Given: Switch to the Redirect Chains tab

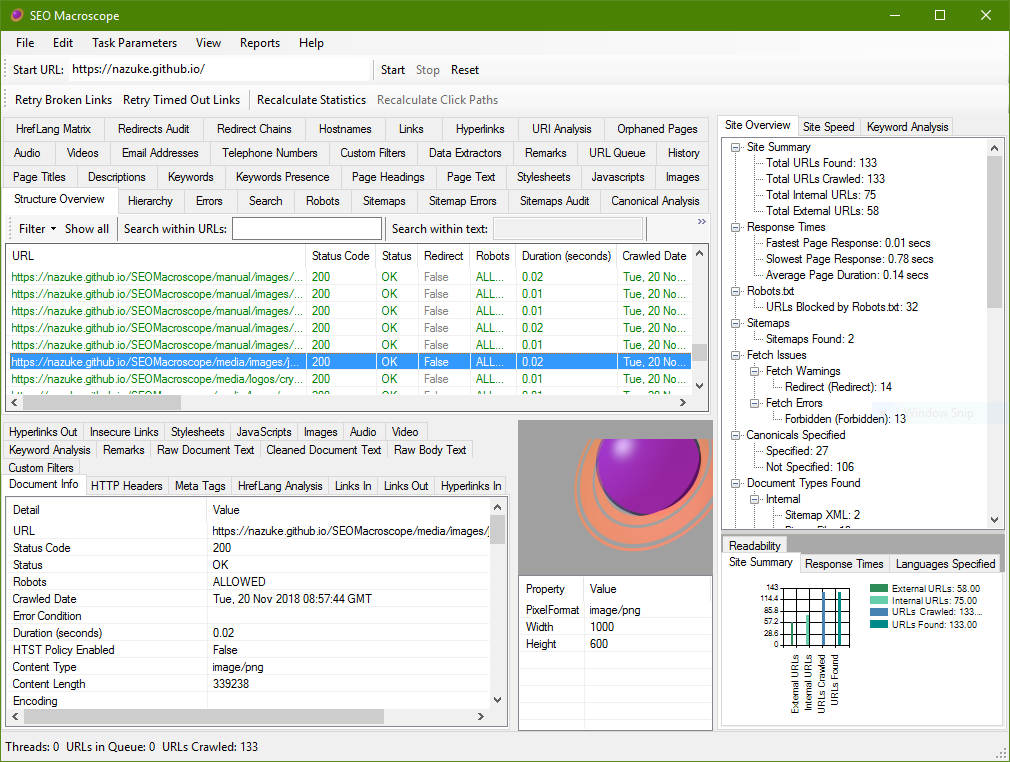Looking at the screenshot, I should tap(254, 129).
